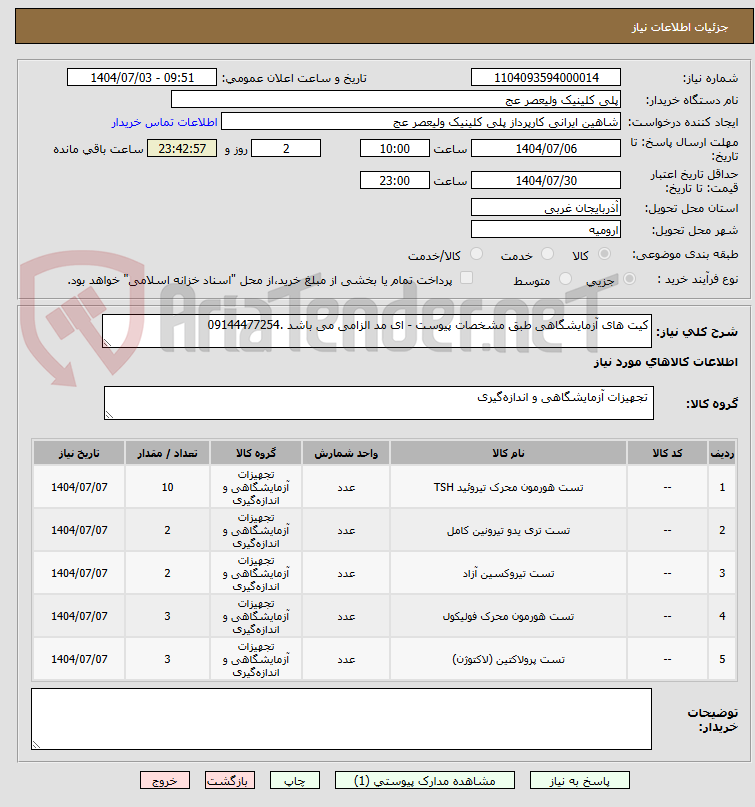Viewport: 755px width, 807px height.
Task: Click the buyer notes text area
Action: [x=341, y=719]
